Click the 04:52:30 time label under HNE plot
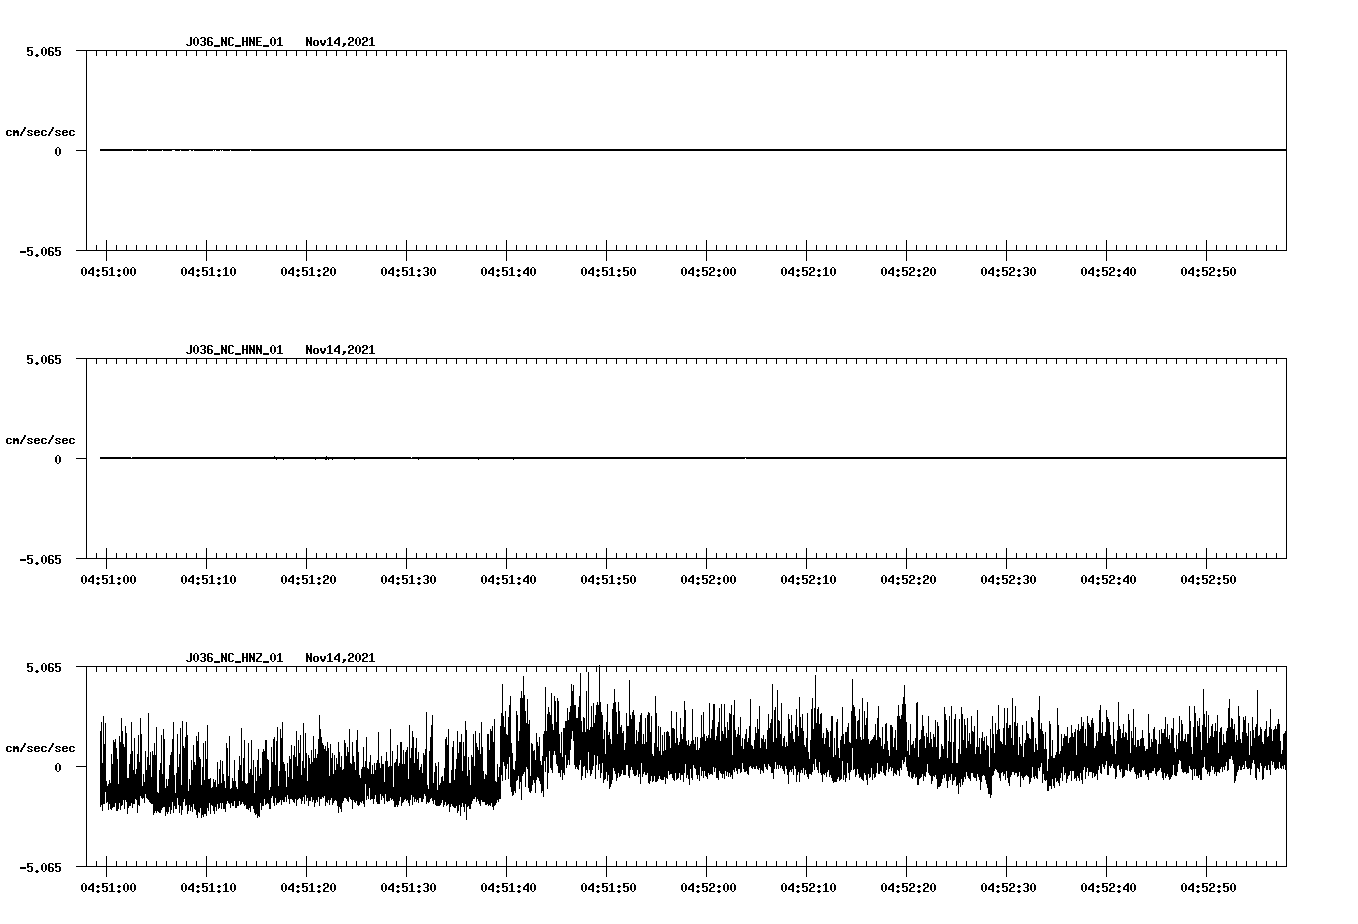 tap(1008, 272)
